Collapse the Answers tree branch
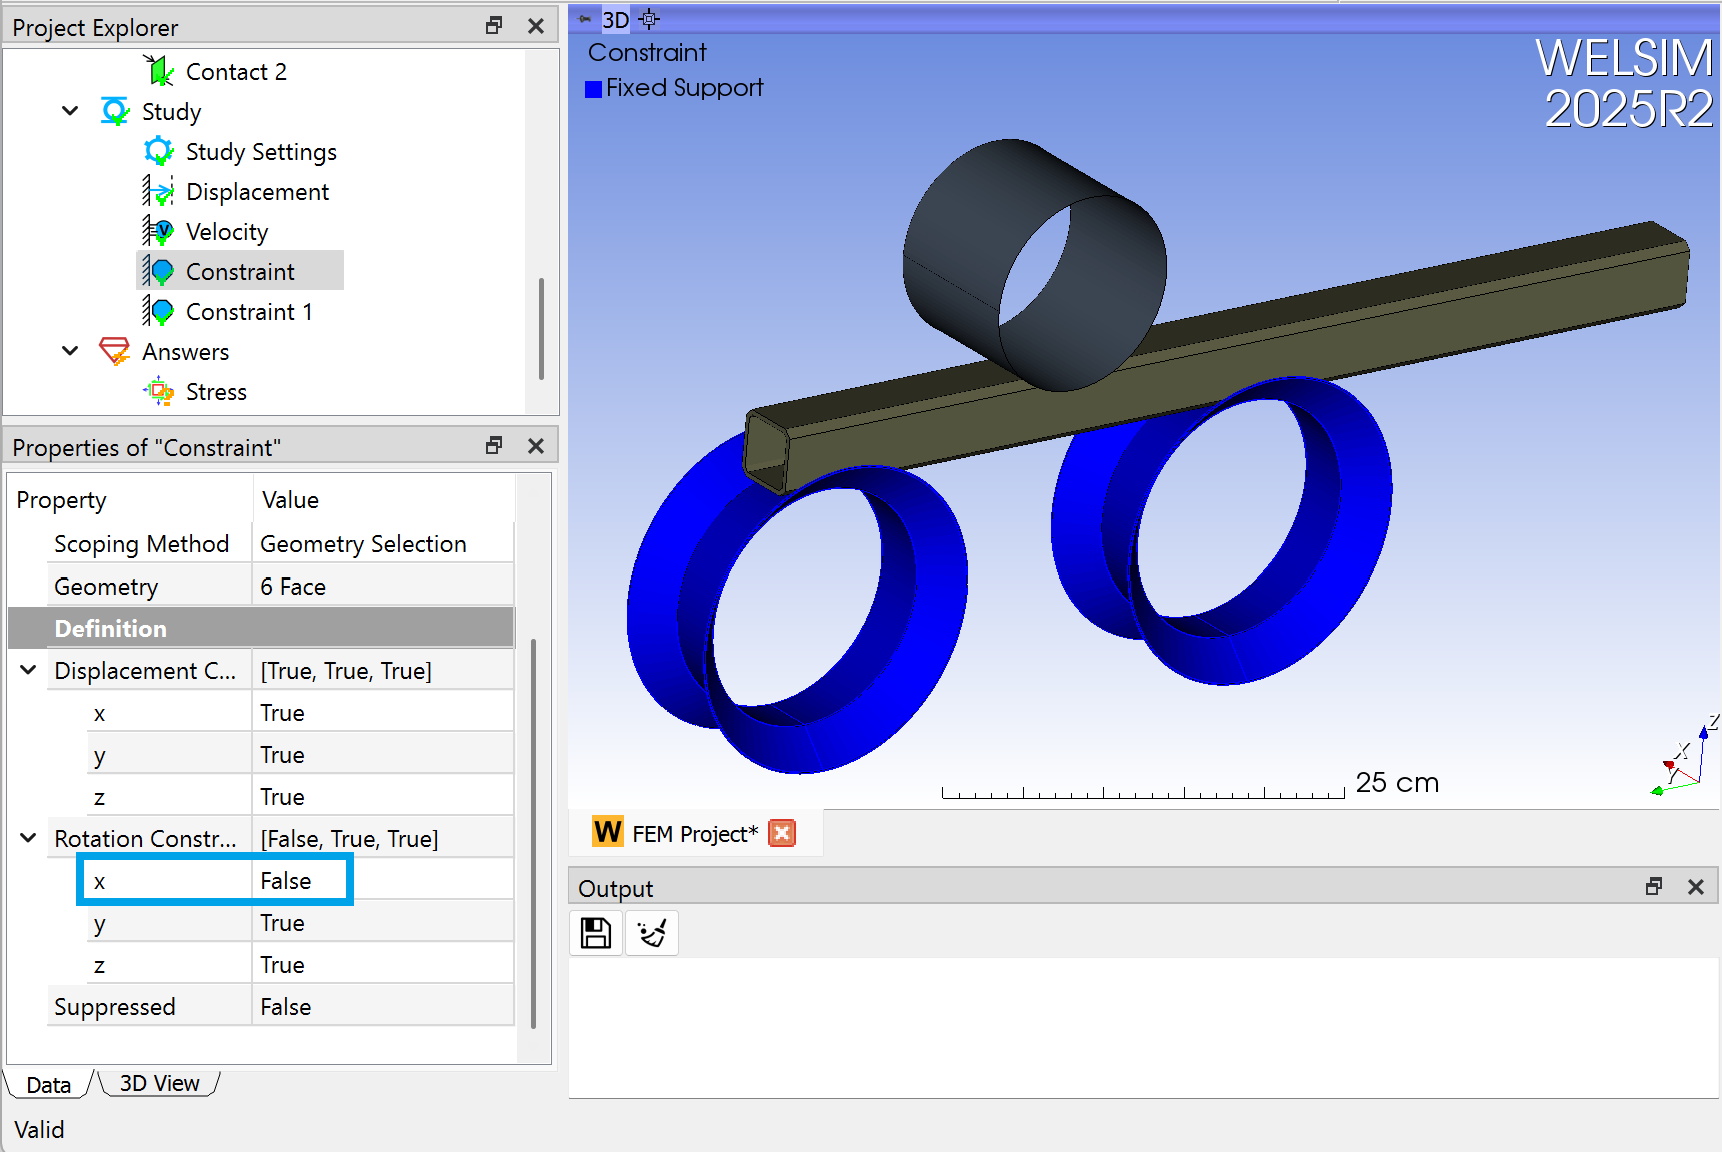1722x1152 pixels. (x=69, y=350)
